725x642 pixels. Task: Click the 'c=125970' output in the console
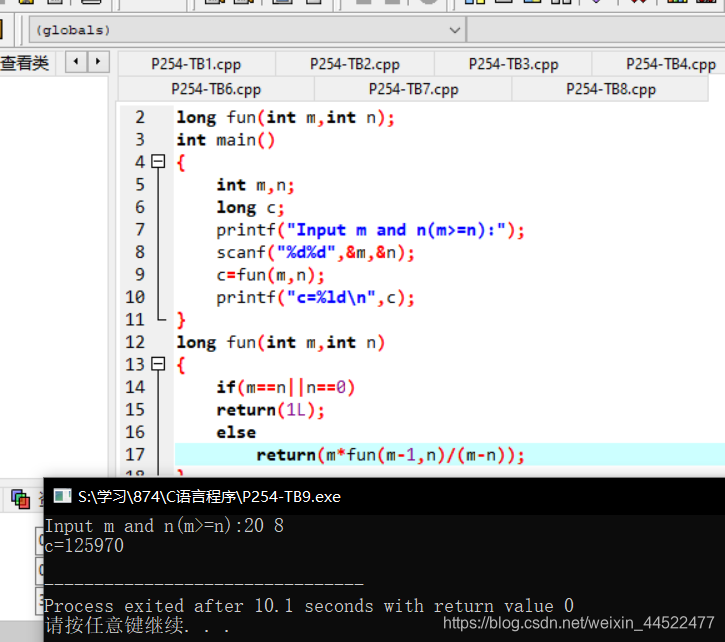[84, 546]
